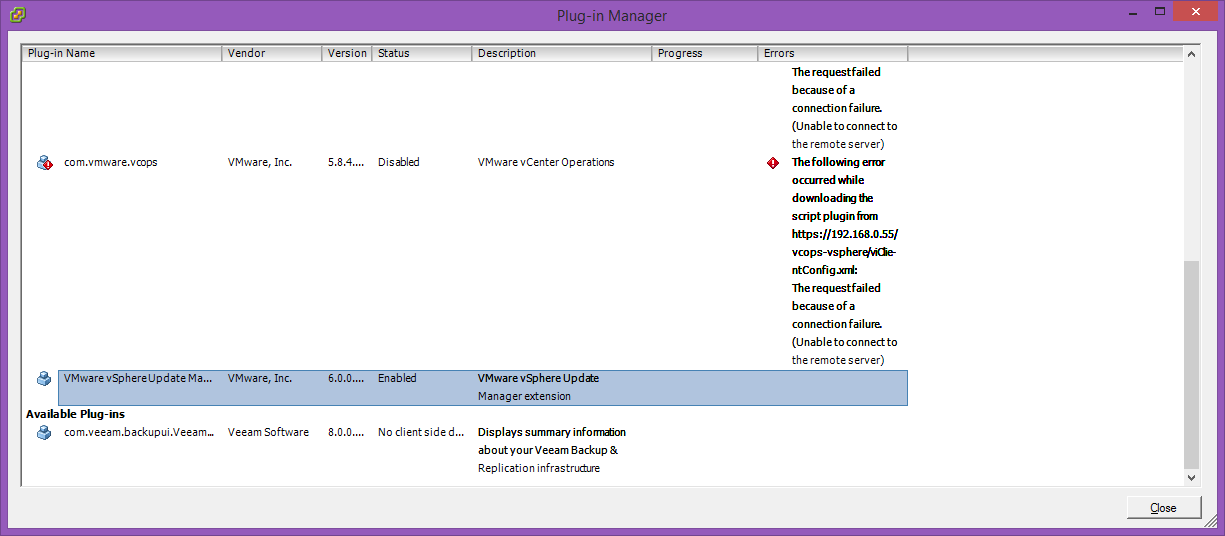The width and height of the screenshot is (1225, 536).
Task: Click the scrollbar up arrow
Action: coord(1190,53)
